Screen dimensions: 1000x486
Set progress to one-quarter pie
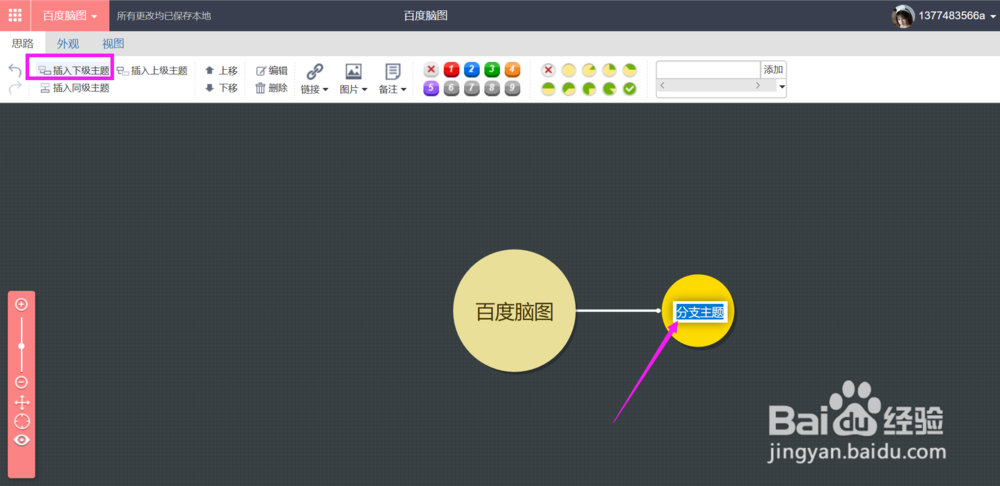click(x=609, y=70)
